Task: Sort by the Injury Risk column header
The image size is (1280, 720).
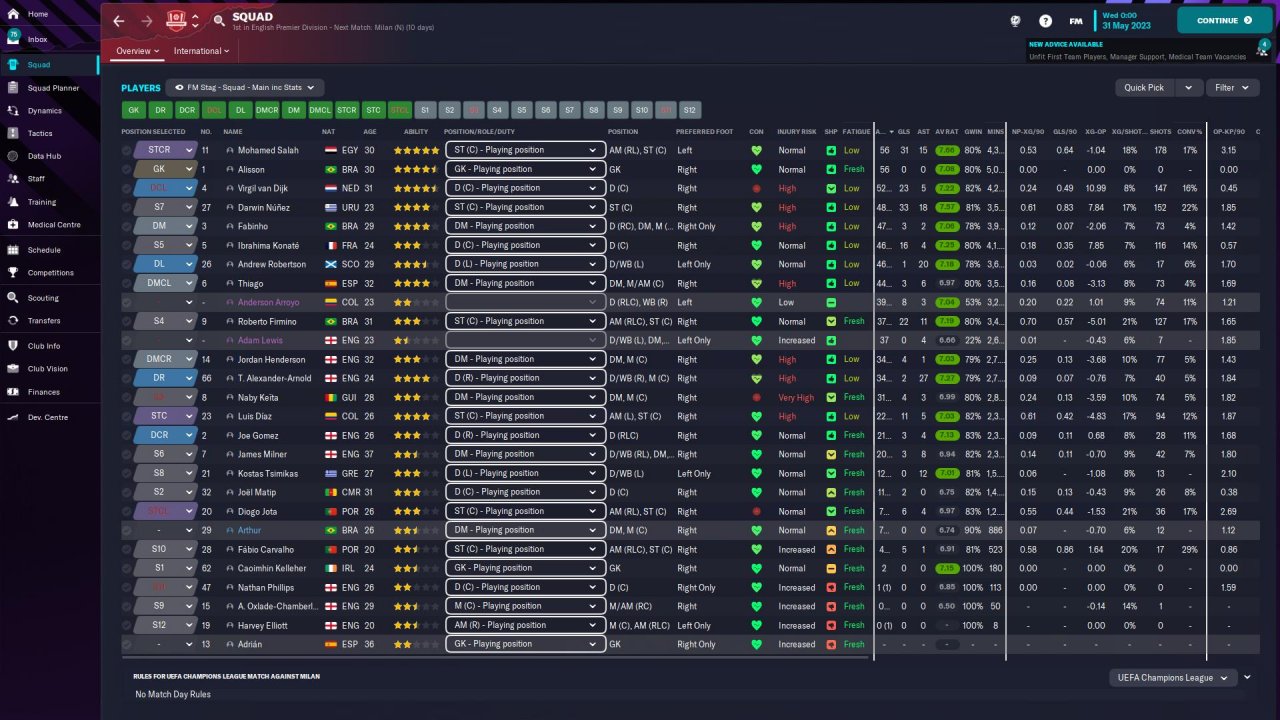Action: (796, 132)
